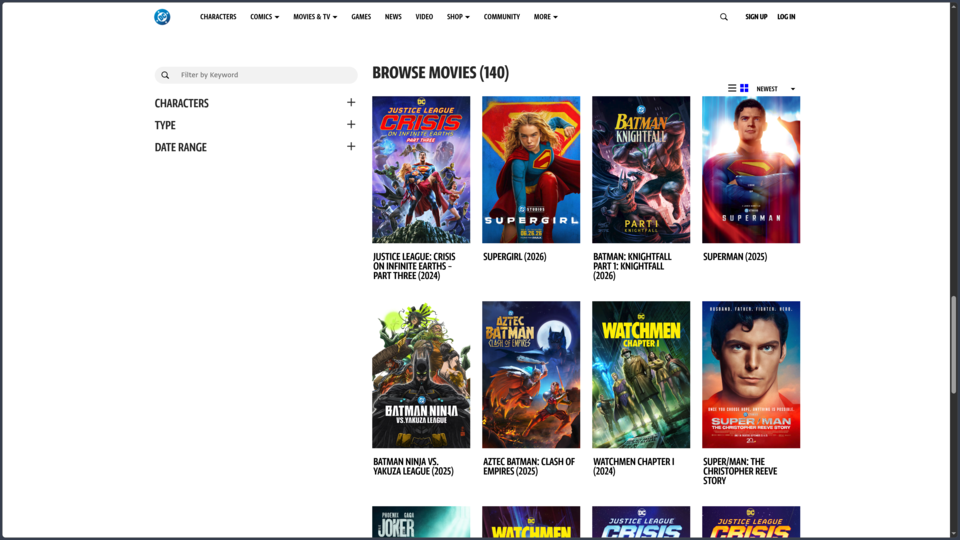Open the Aztec Batman poster
Screen dimensions: 960x540
tap(531, 375)
